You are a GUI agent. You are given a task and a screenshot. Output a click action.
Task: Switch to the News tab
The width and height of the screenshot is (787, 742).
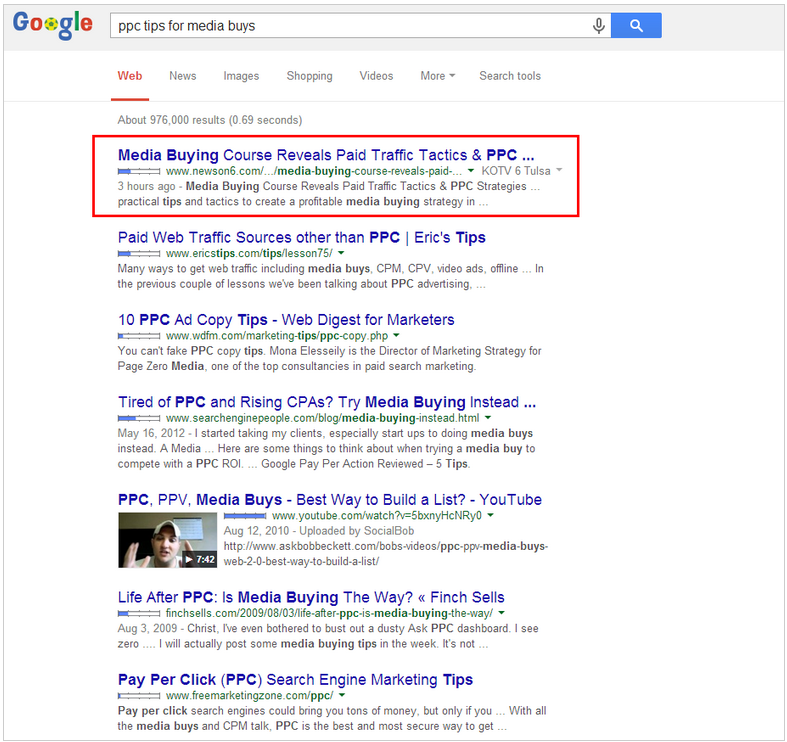click(x=183, y=76)
